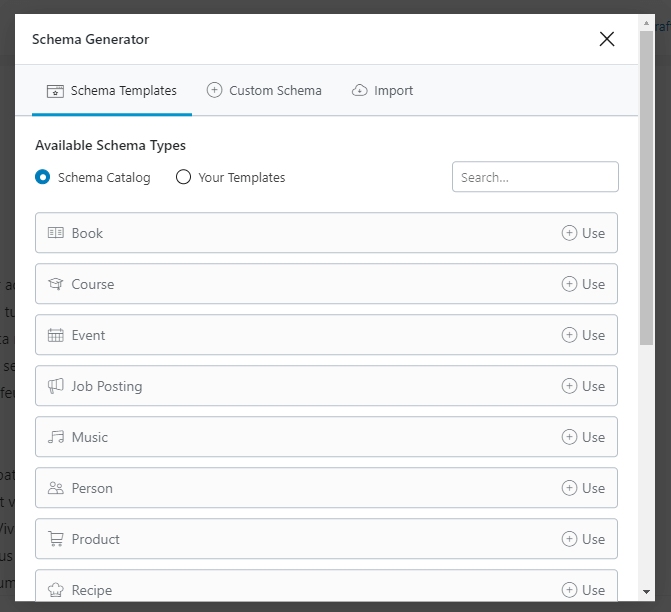This screenshot has height=612, width=671.
Task: Click the scrollbar up arrow
Action: [646, 23]
